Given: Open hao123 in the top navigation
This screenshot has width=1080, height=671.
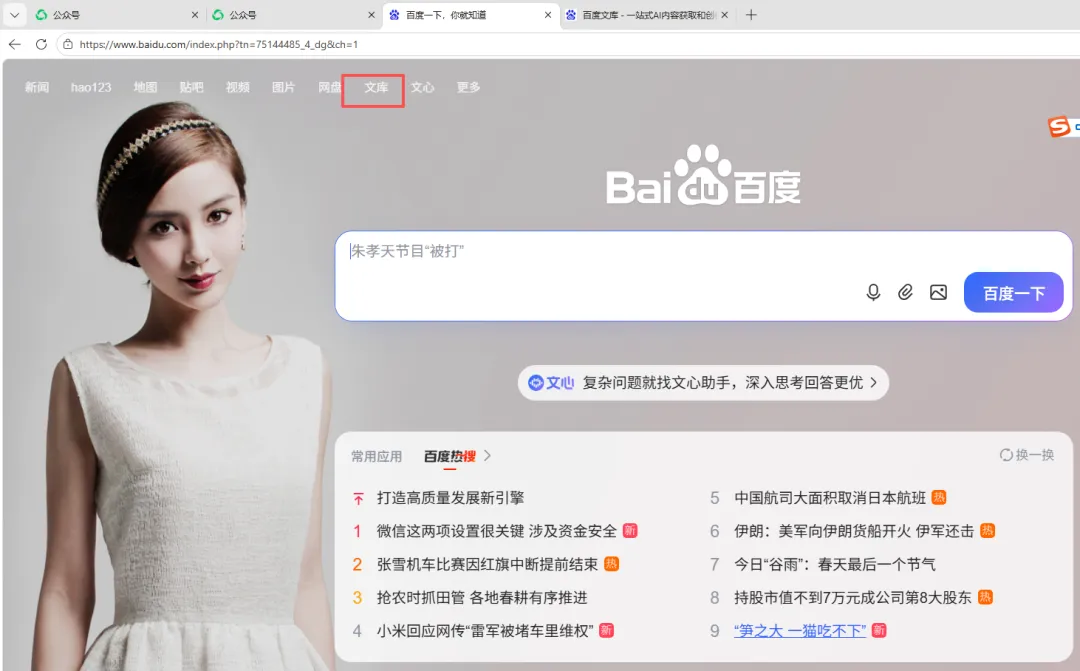Looking at the screenshot, I should click(91, 87).
